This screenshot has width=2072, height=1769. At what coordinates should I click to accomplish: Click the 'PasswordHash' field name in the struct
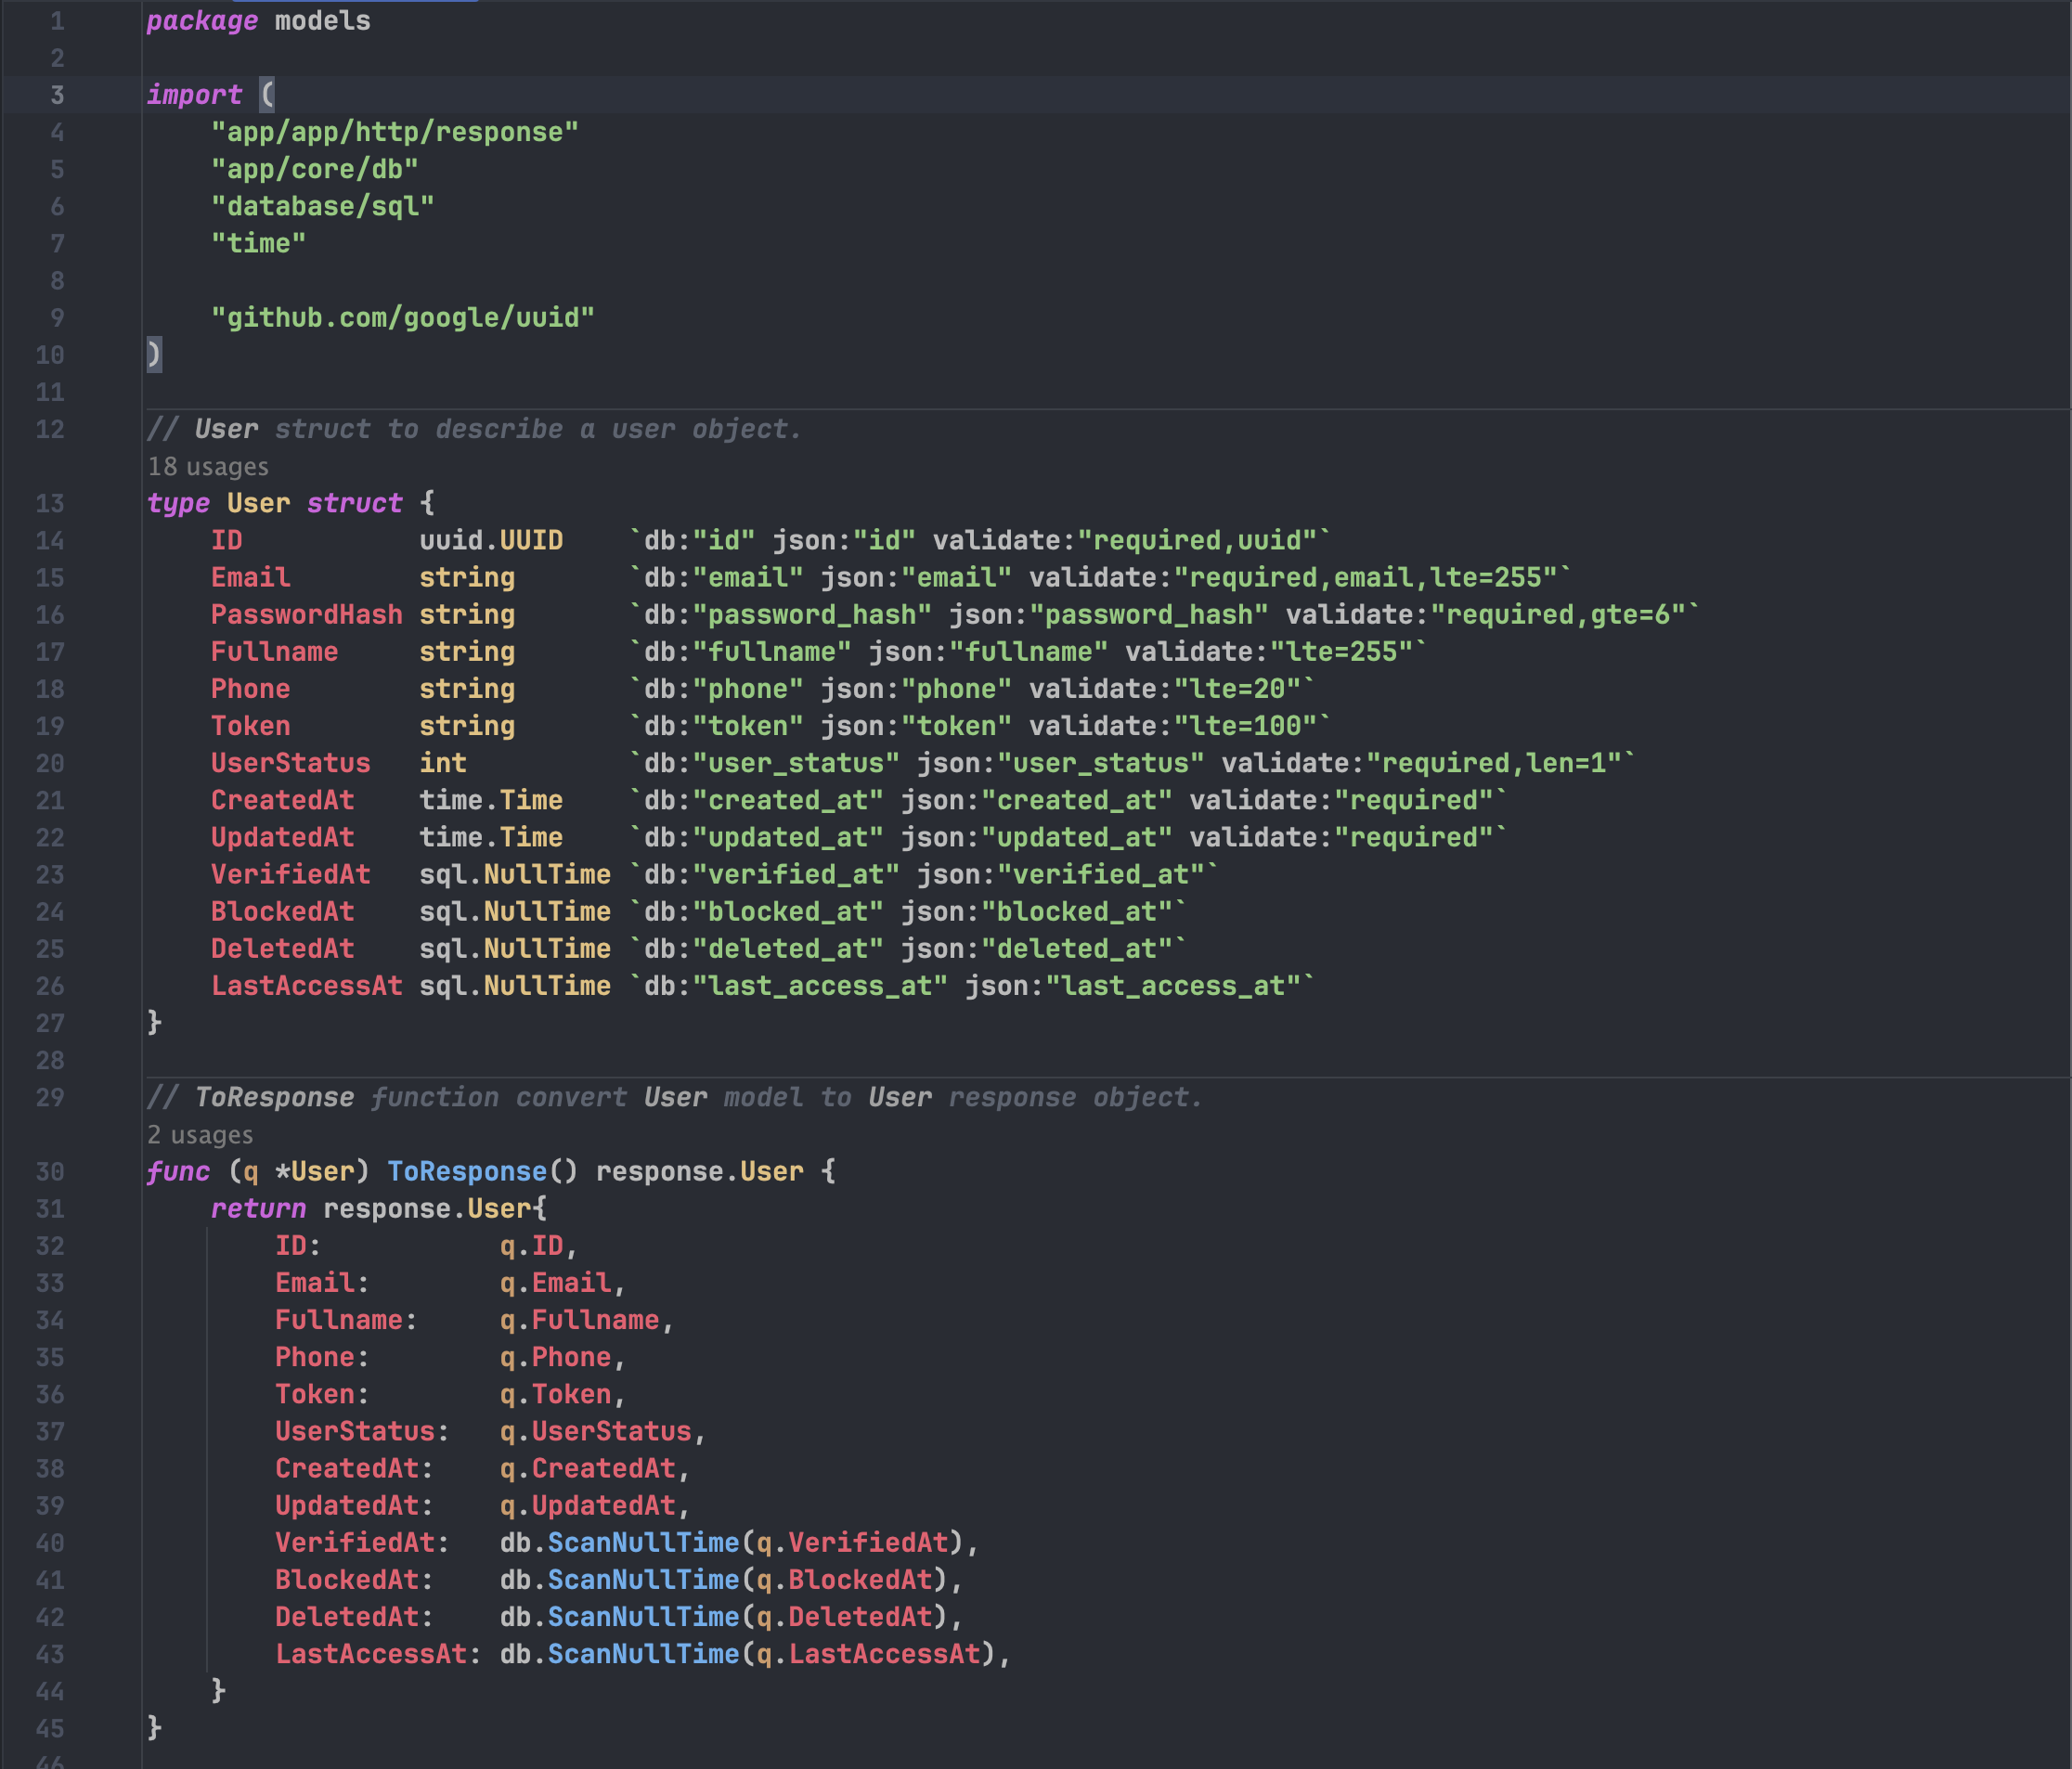[307, 615]
